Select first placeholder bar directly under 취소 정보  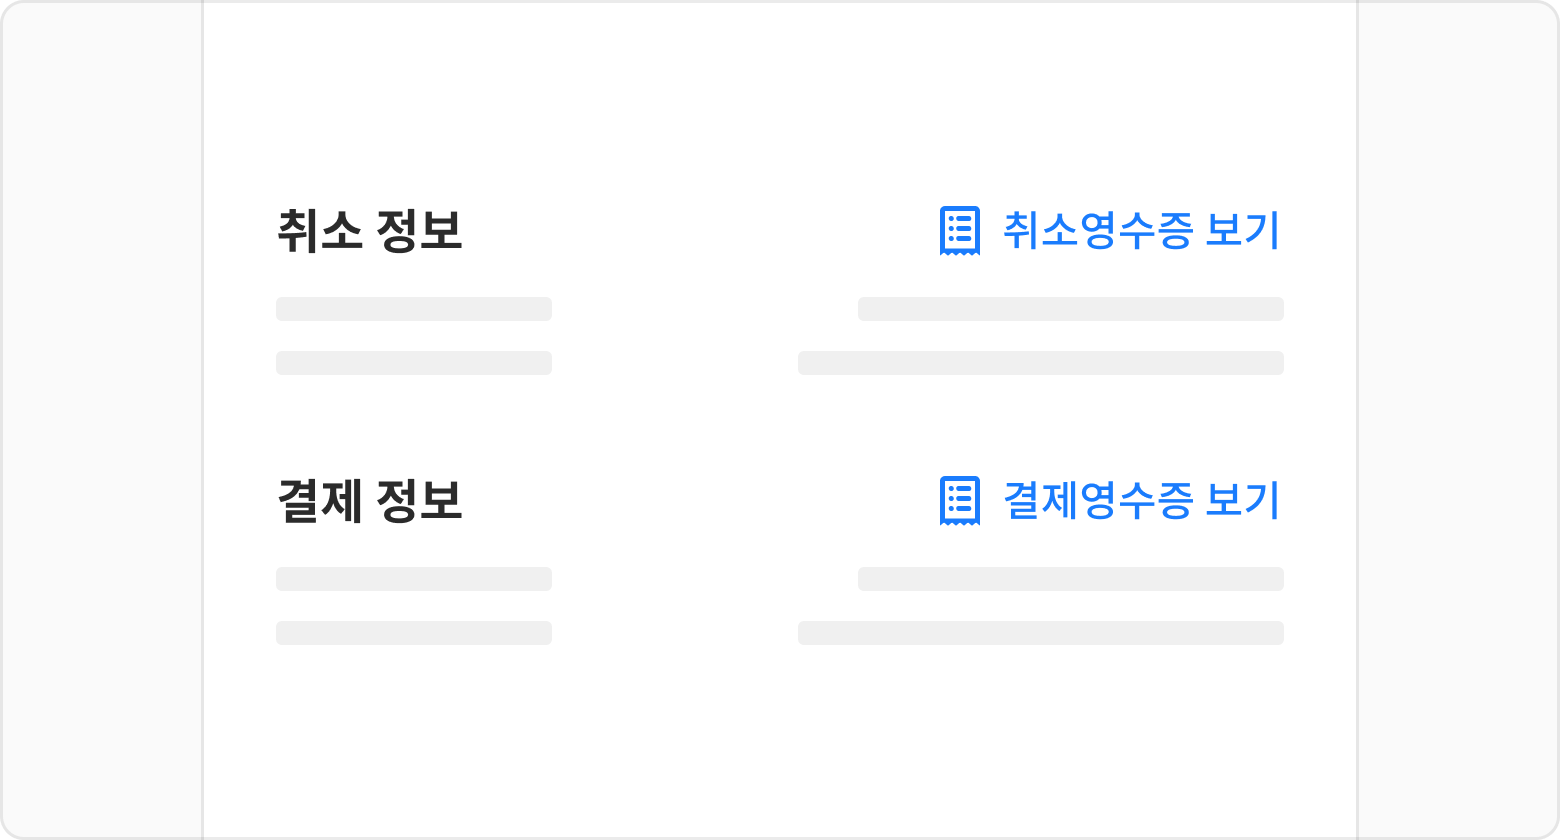click(413, 309)
